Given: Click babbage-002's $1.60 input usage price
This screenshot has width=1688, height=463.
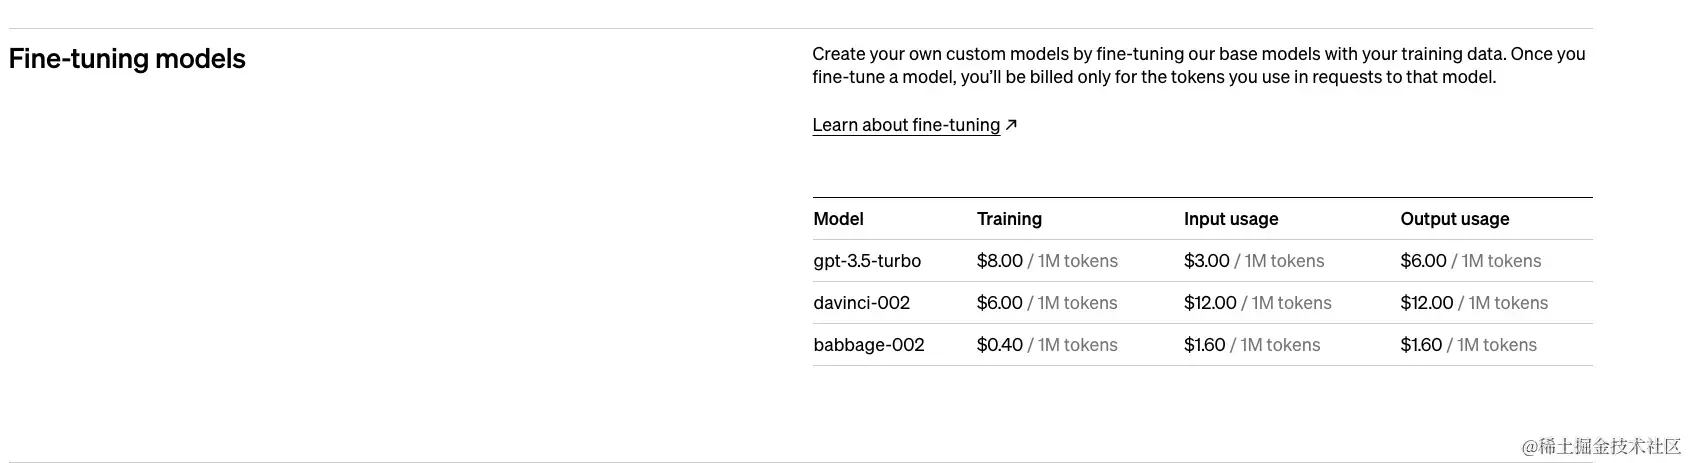Looking at the screenshot, I should click(1204, 345).
